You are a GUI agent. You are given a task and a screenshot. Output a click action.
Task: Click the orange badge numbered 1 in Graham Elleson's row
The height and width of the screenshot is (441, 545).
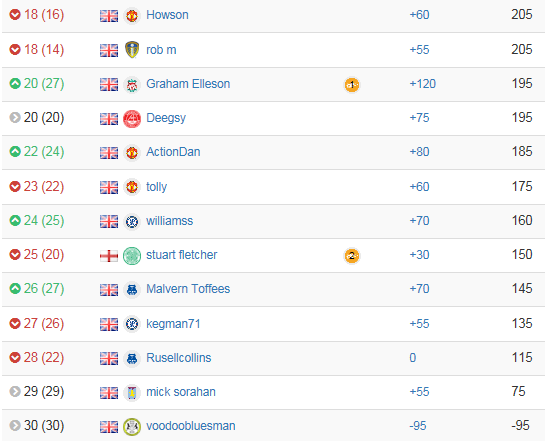[x=352, y=84]
